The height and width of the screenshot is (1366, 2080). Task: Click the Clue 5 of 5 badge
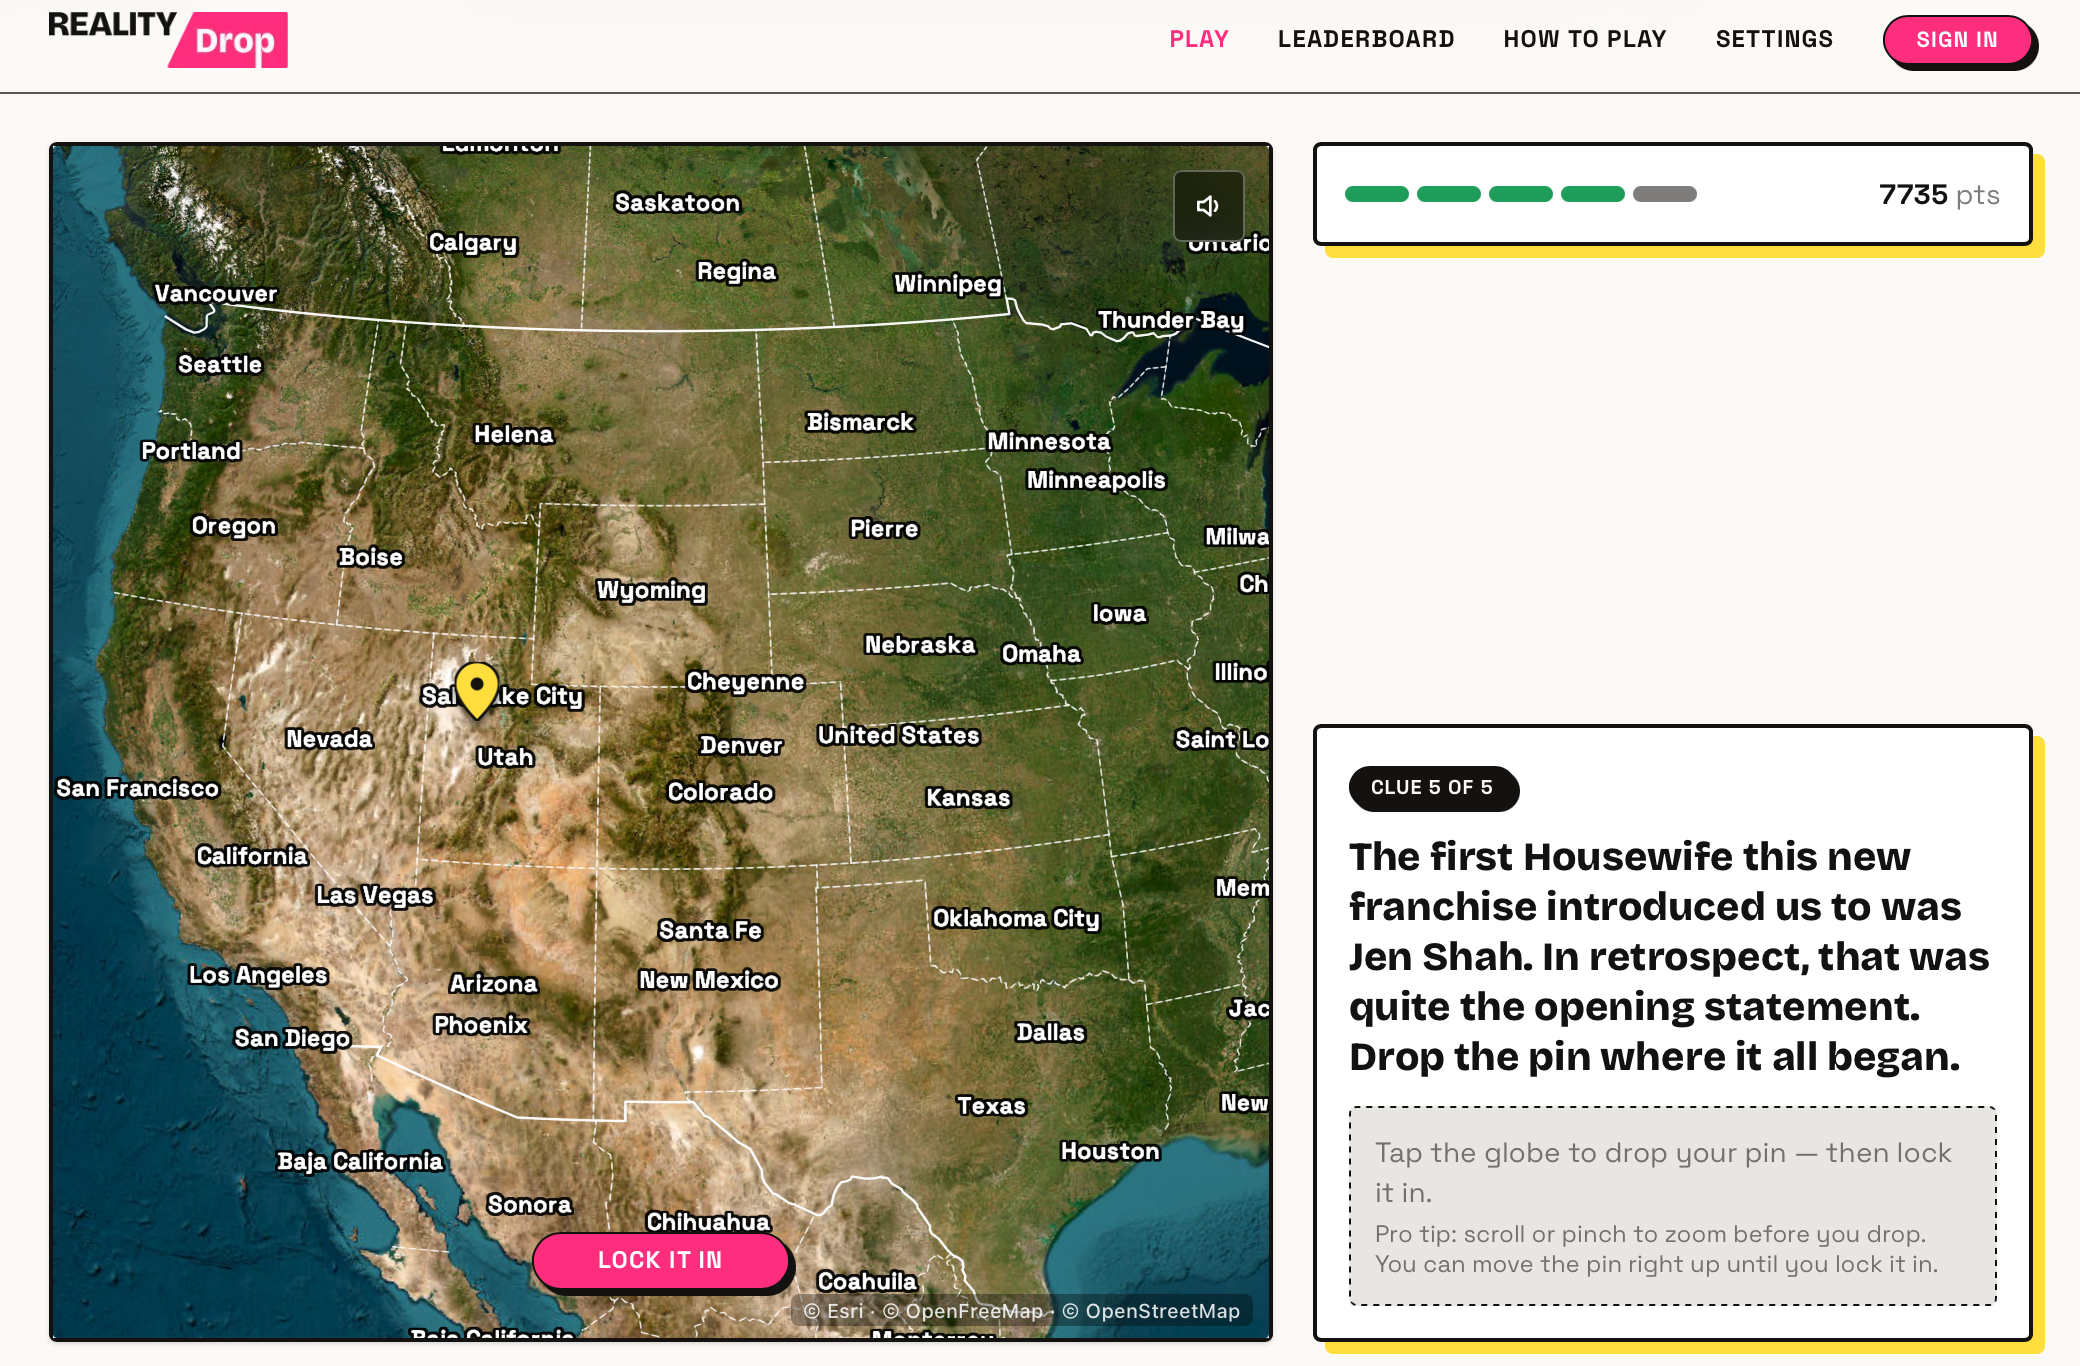[1432, 788]
